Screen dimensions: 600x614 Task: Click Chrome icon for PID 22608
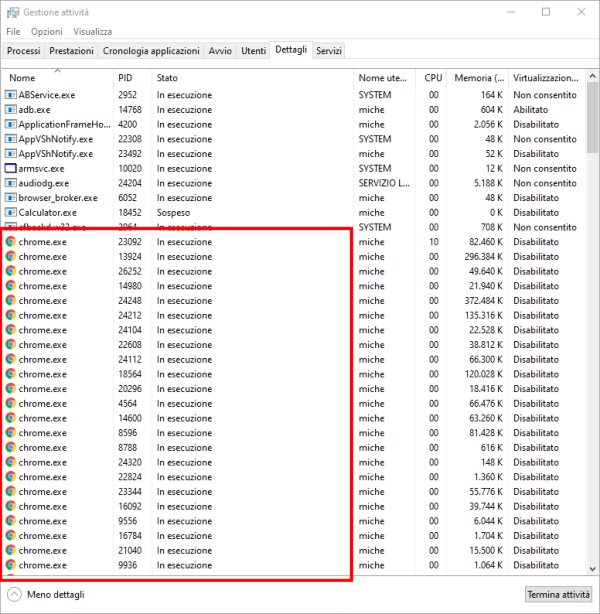[11, 345]
